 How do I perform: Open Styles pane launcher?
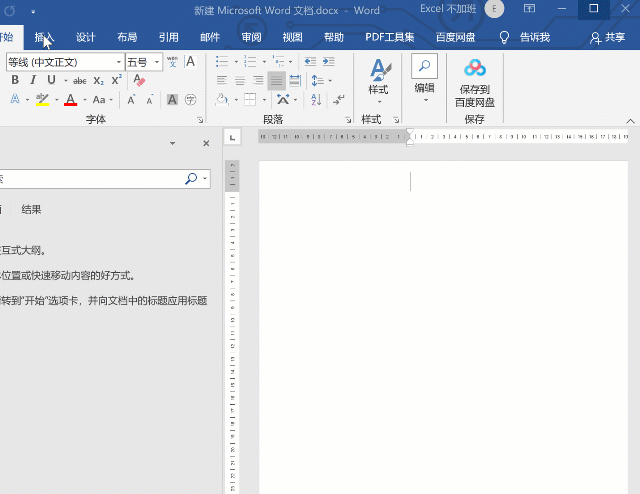396,120
